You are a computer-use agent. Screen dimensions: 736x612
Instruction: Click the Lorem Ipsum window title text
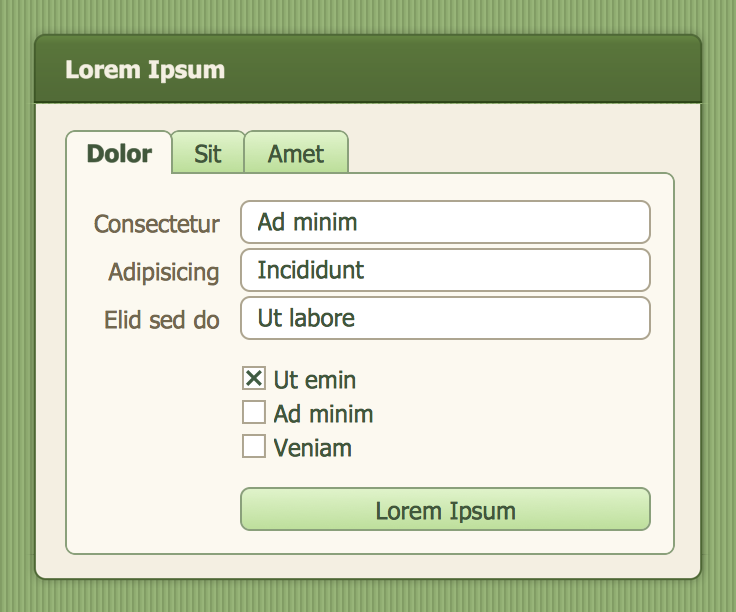pyautogui.click(x=145, y=70)
